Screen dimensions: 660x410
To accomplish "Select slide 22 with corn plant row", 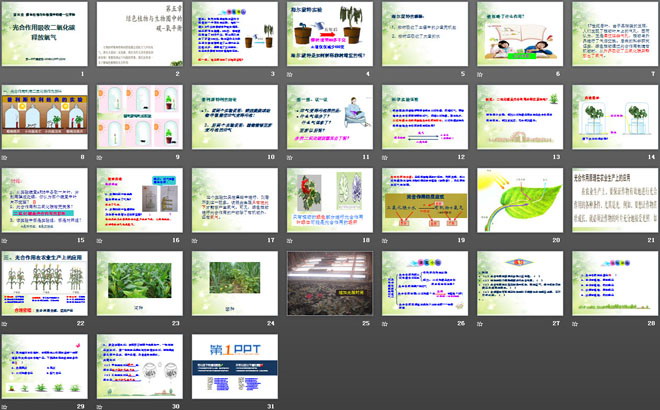I will tap(46, 284).
